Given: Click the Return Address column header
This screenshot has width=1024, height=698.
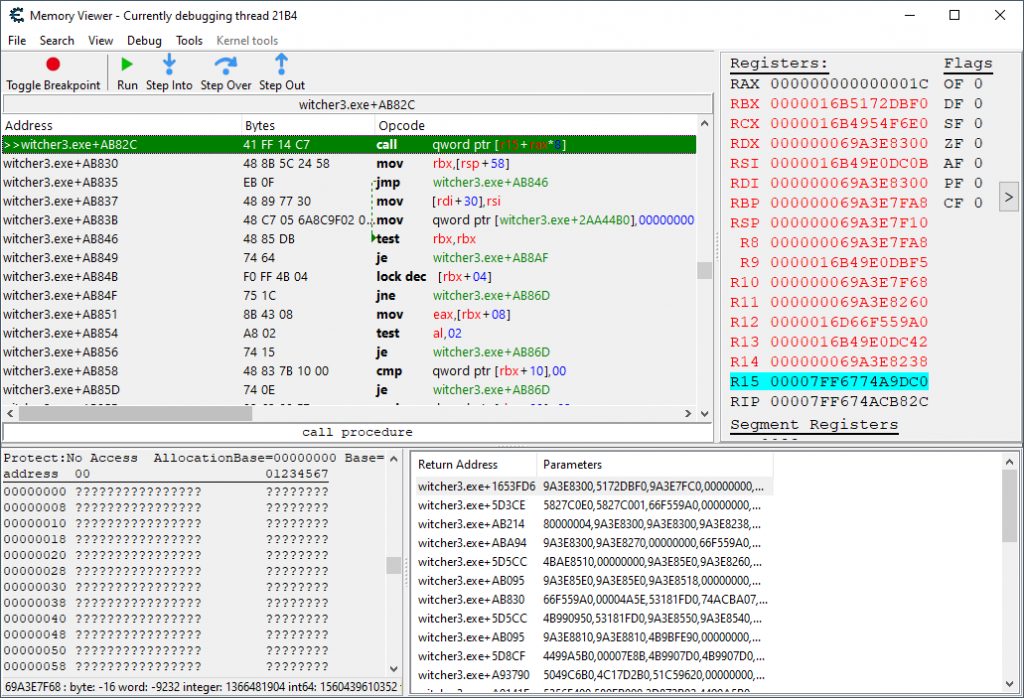Looking at the screenshot, I should (x=456, y=465).
